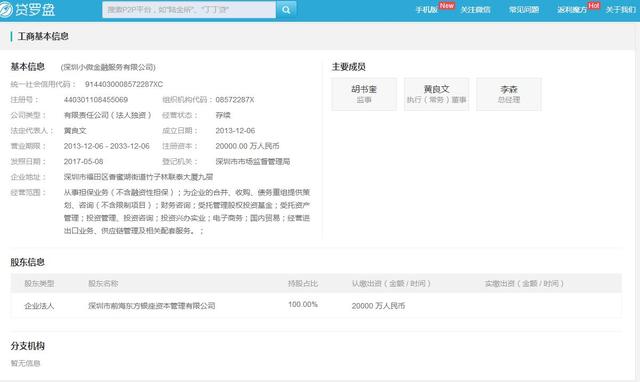Click organization code 08572287X

[x=235, y=100]
